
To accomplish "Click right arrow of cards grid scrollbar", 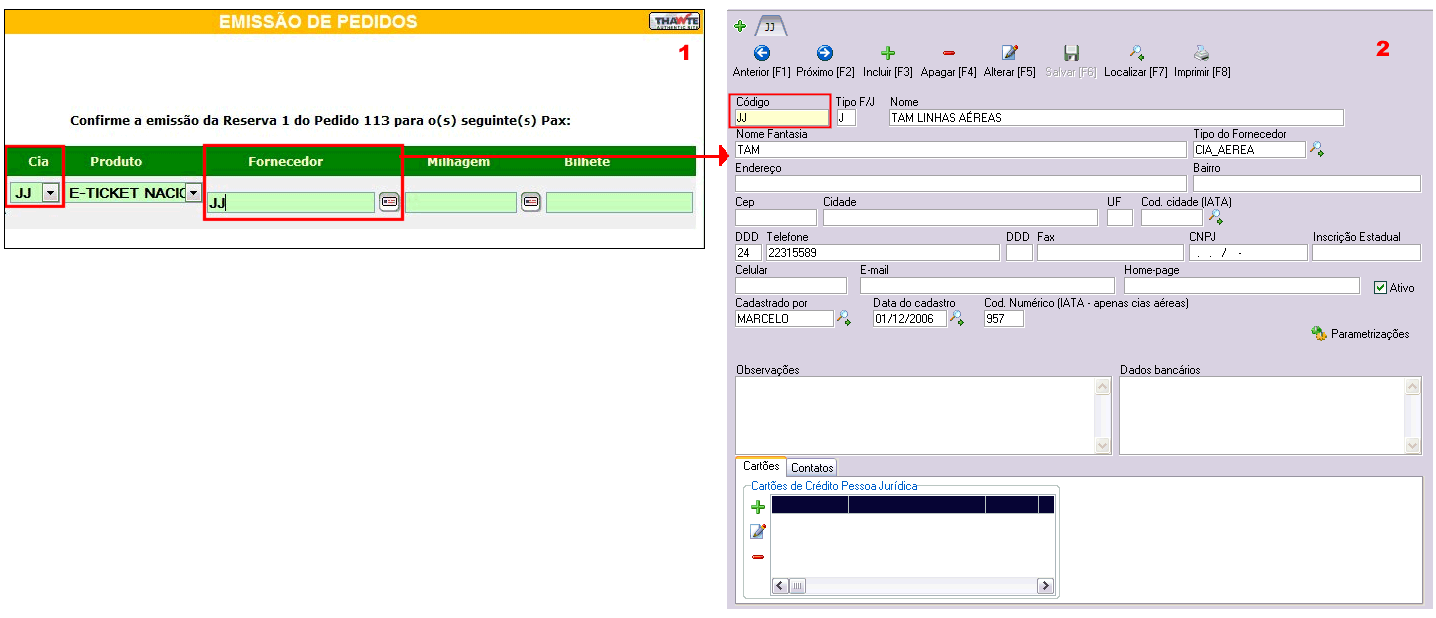I will pos(1045,586).
